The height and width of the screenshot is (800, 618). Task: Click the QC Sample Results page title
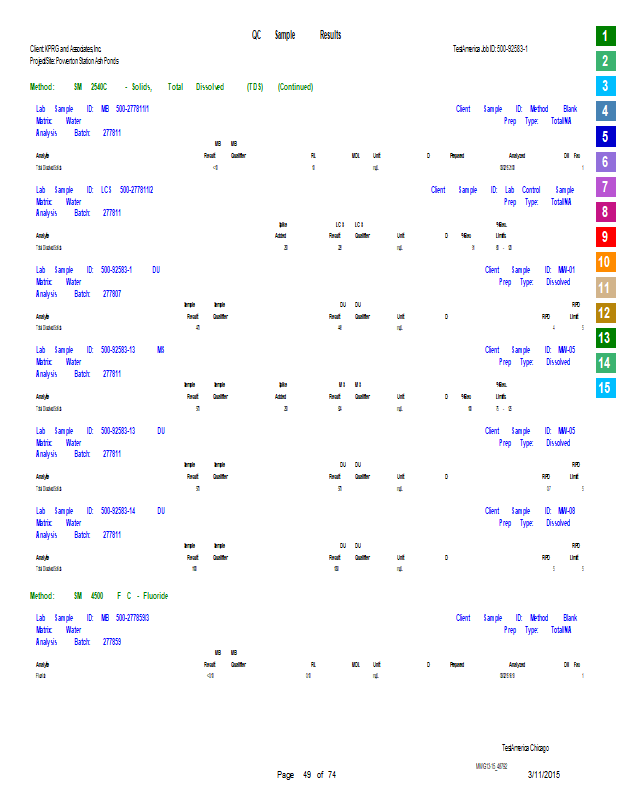(296, 35)
